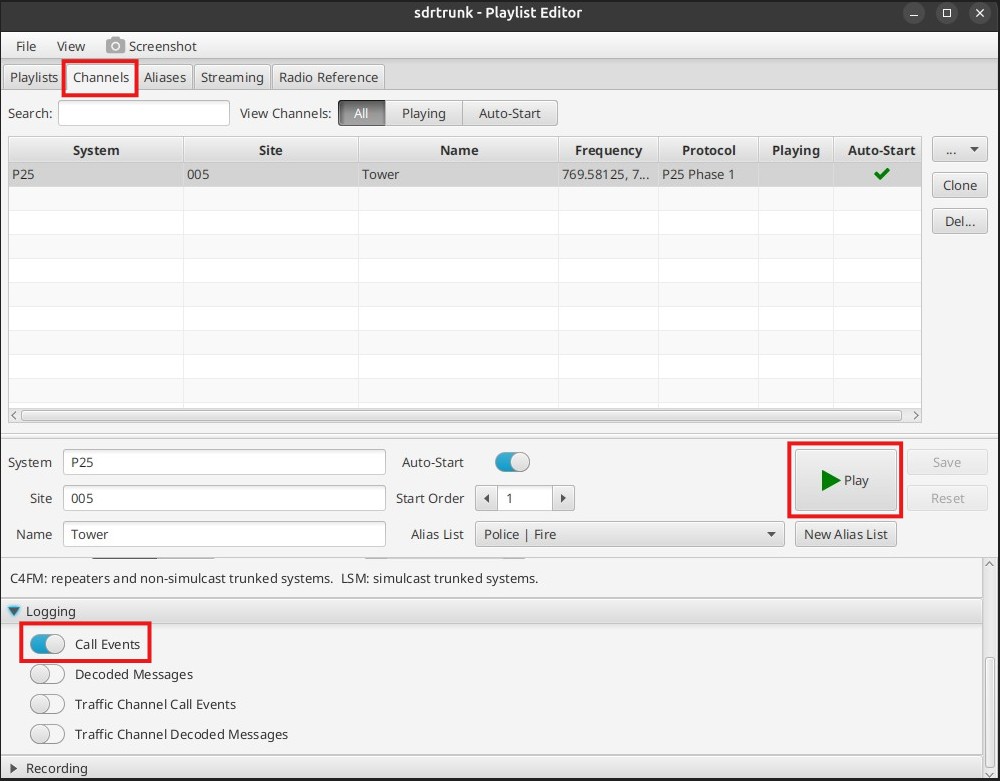The width and height of the screenshot is (1000, 781).
Task: Click the Start Order value field
Action: [525, 498]
